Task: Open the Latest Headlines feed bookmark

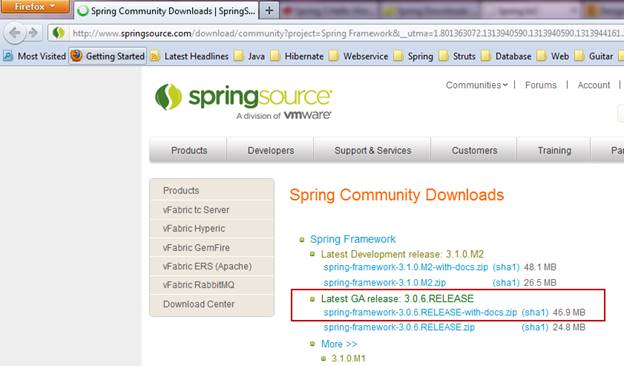Action: (189, 56)
